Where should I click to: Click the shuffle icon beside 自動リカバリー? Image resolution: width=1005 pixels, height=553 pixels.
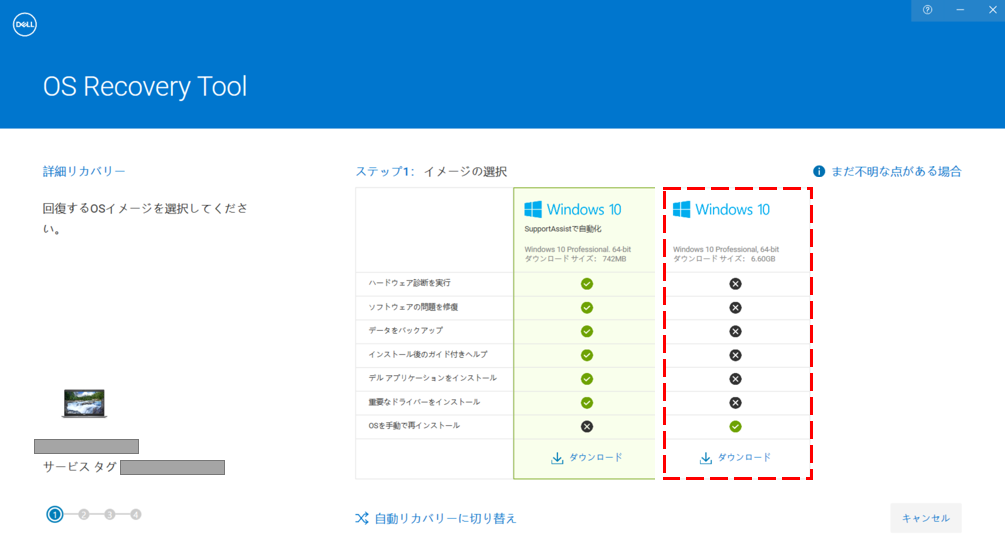[x=362, y=518]
